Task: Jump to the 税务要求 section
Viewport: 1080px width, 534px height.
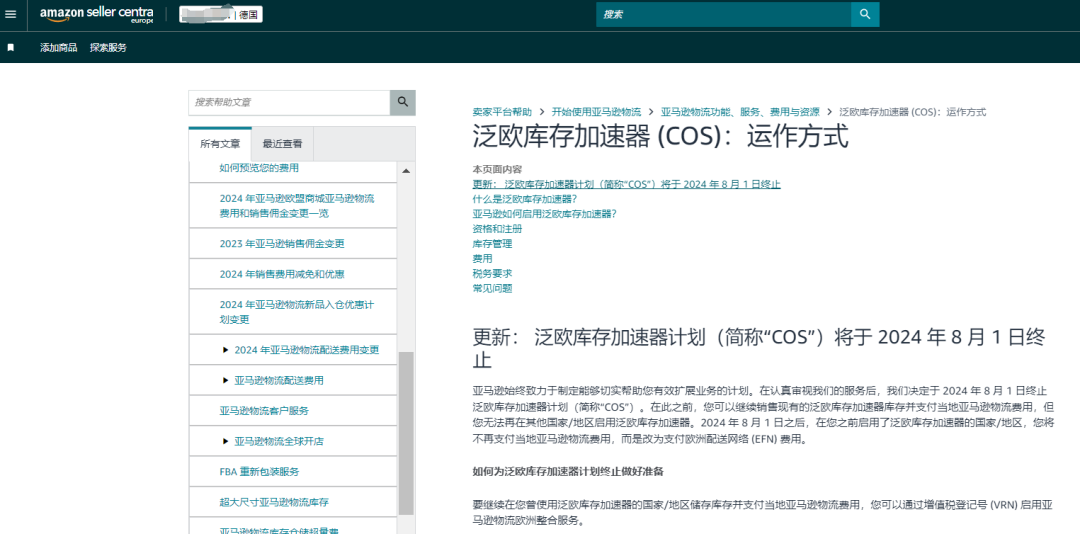Action: pyautogui.click(x=492, y=274)
